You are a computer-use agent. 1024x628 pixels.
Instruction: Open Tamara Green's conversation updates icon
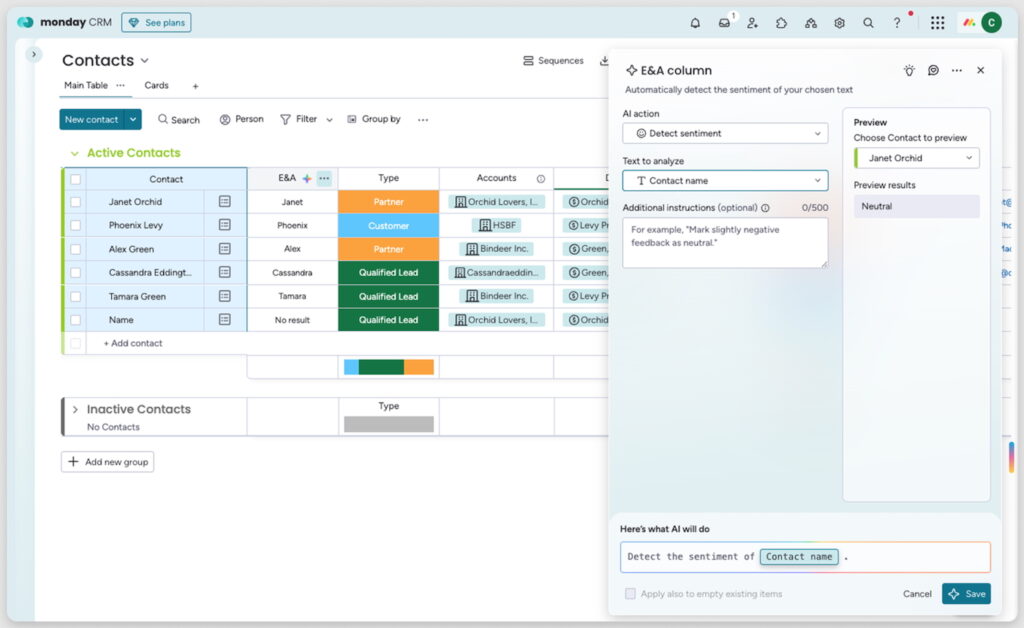225,296
